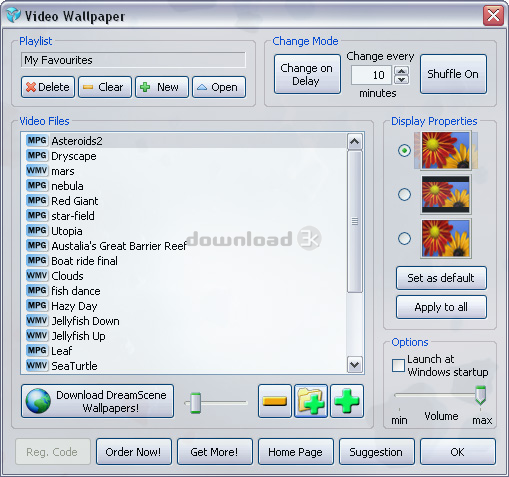Delete the current playlist
The height and width of the screenshot is (477, 509).
pos(48,87)
